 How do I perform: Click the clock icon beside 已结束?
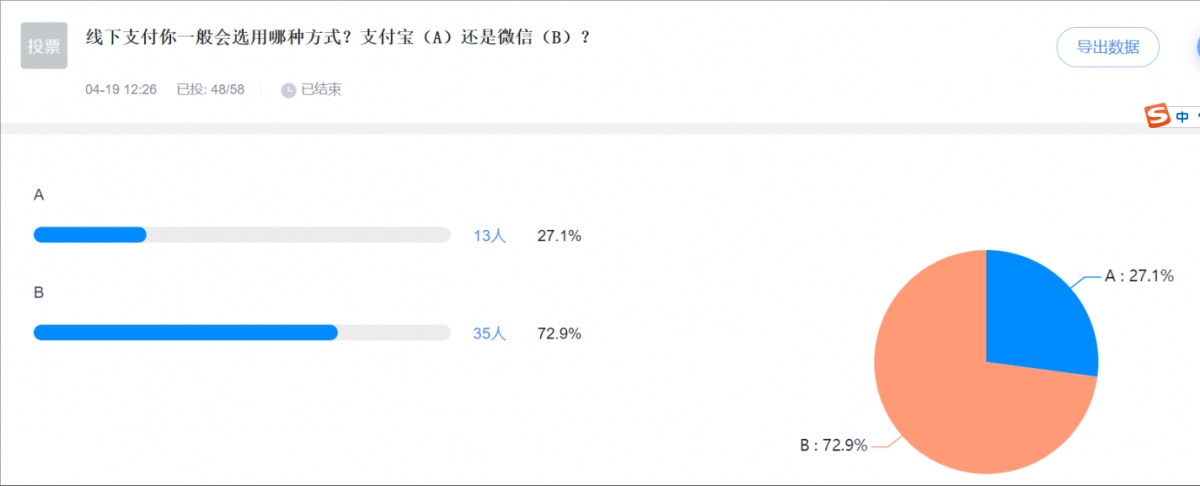(288, 90)
